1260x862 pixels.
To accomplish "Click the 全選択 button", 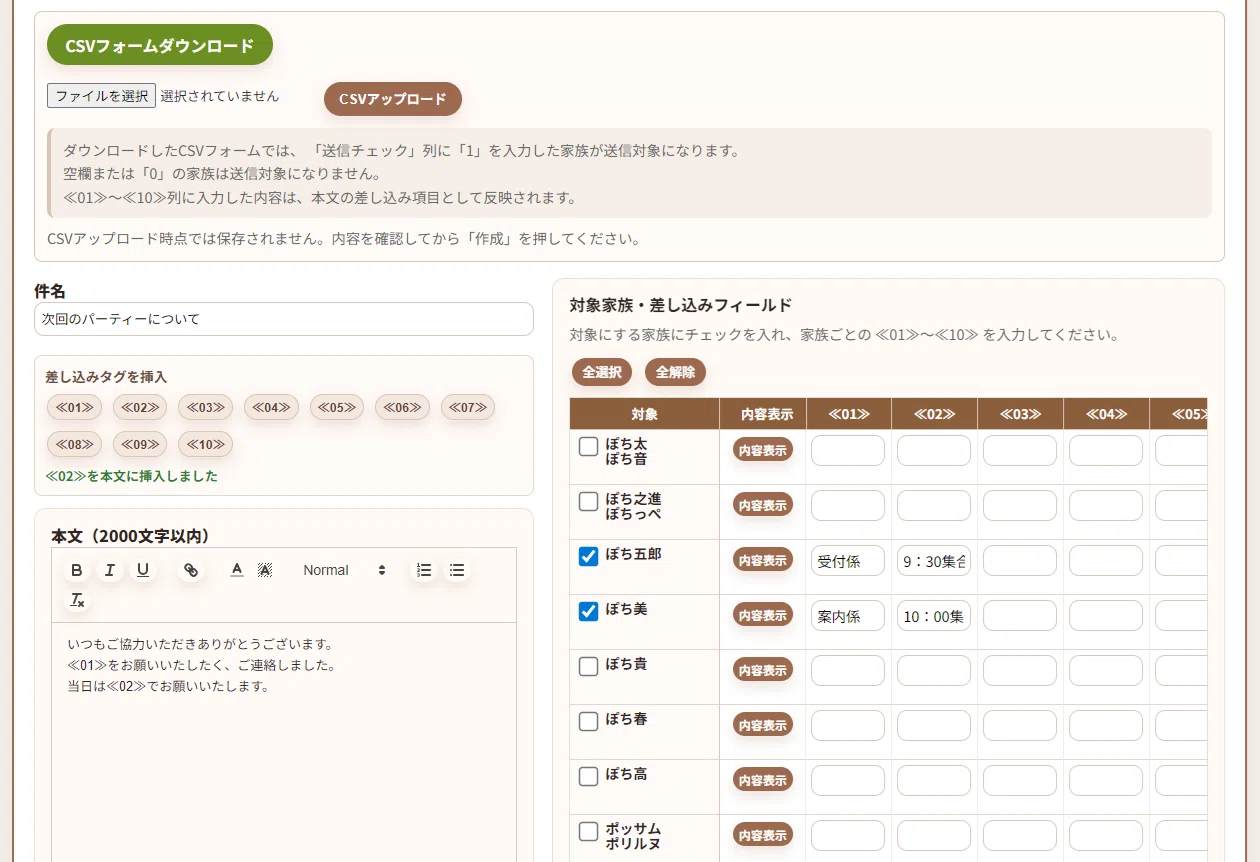I will tap(602, 372).
